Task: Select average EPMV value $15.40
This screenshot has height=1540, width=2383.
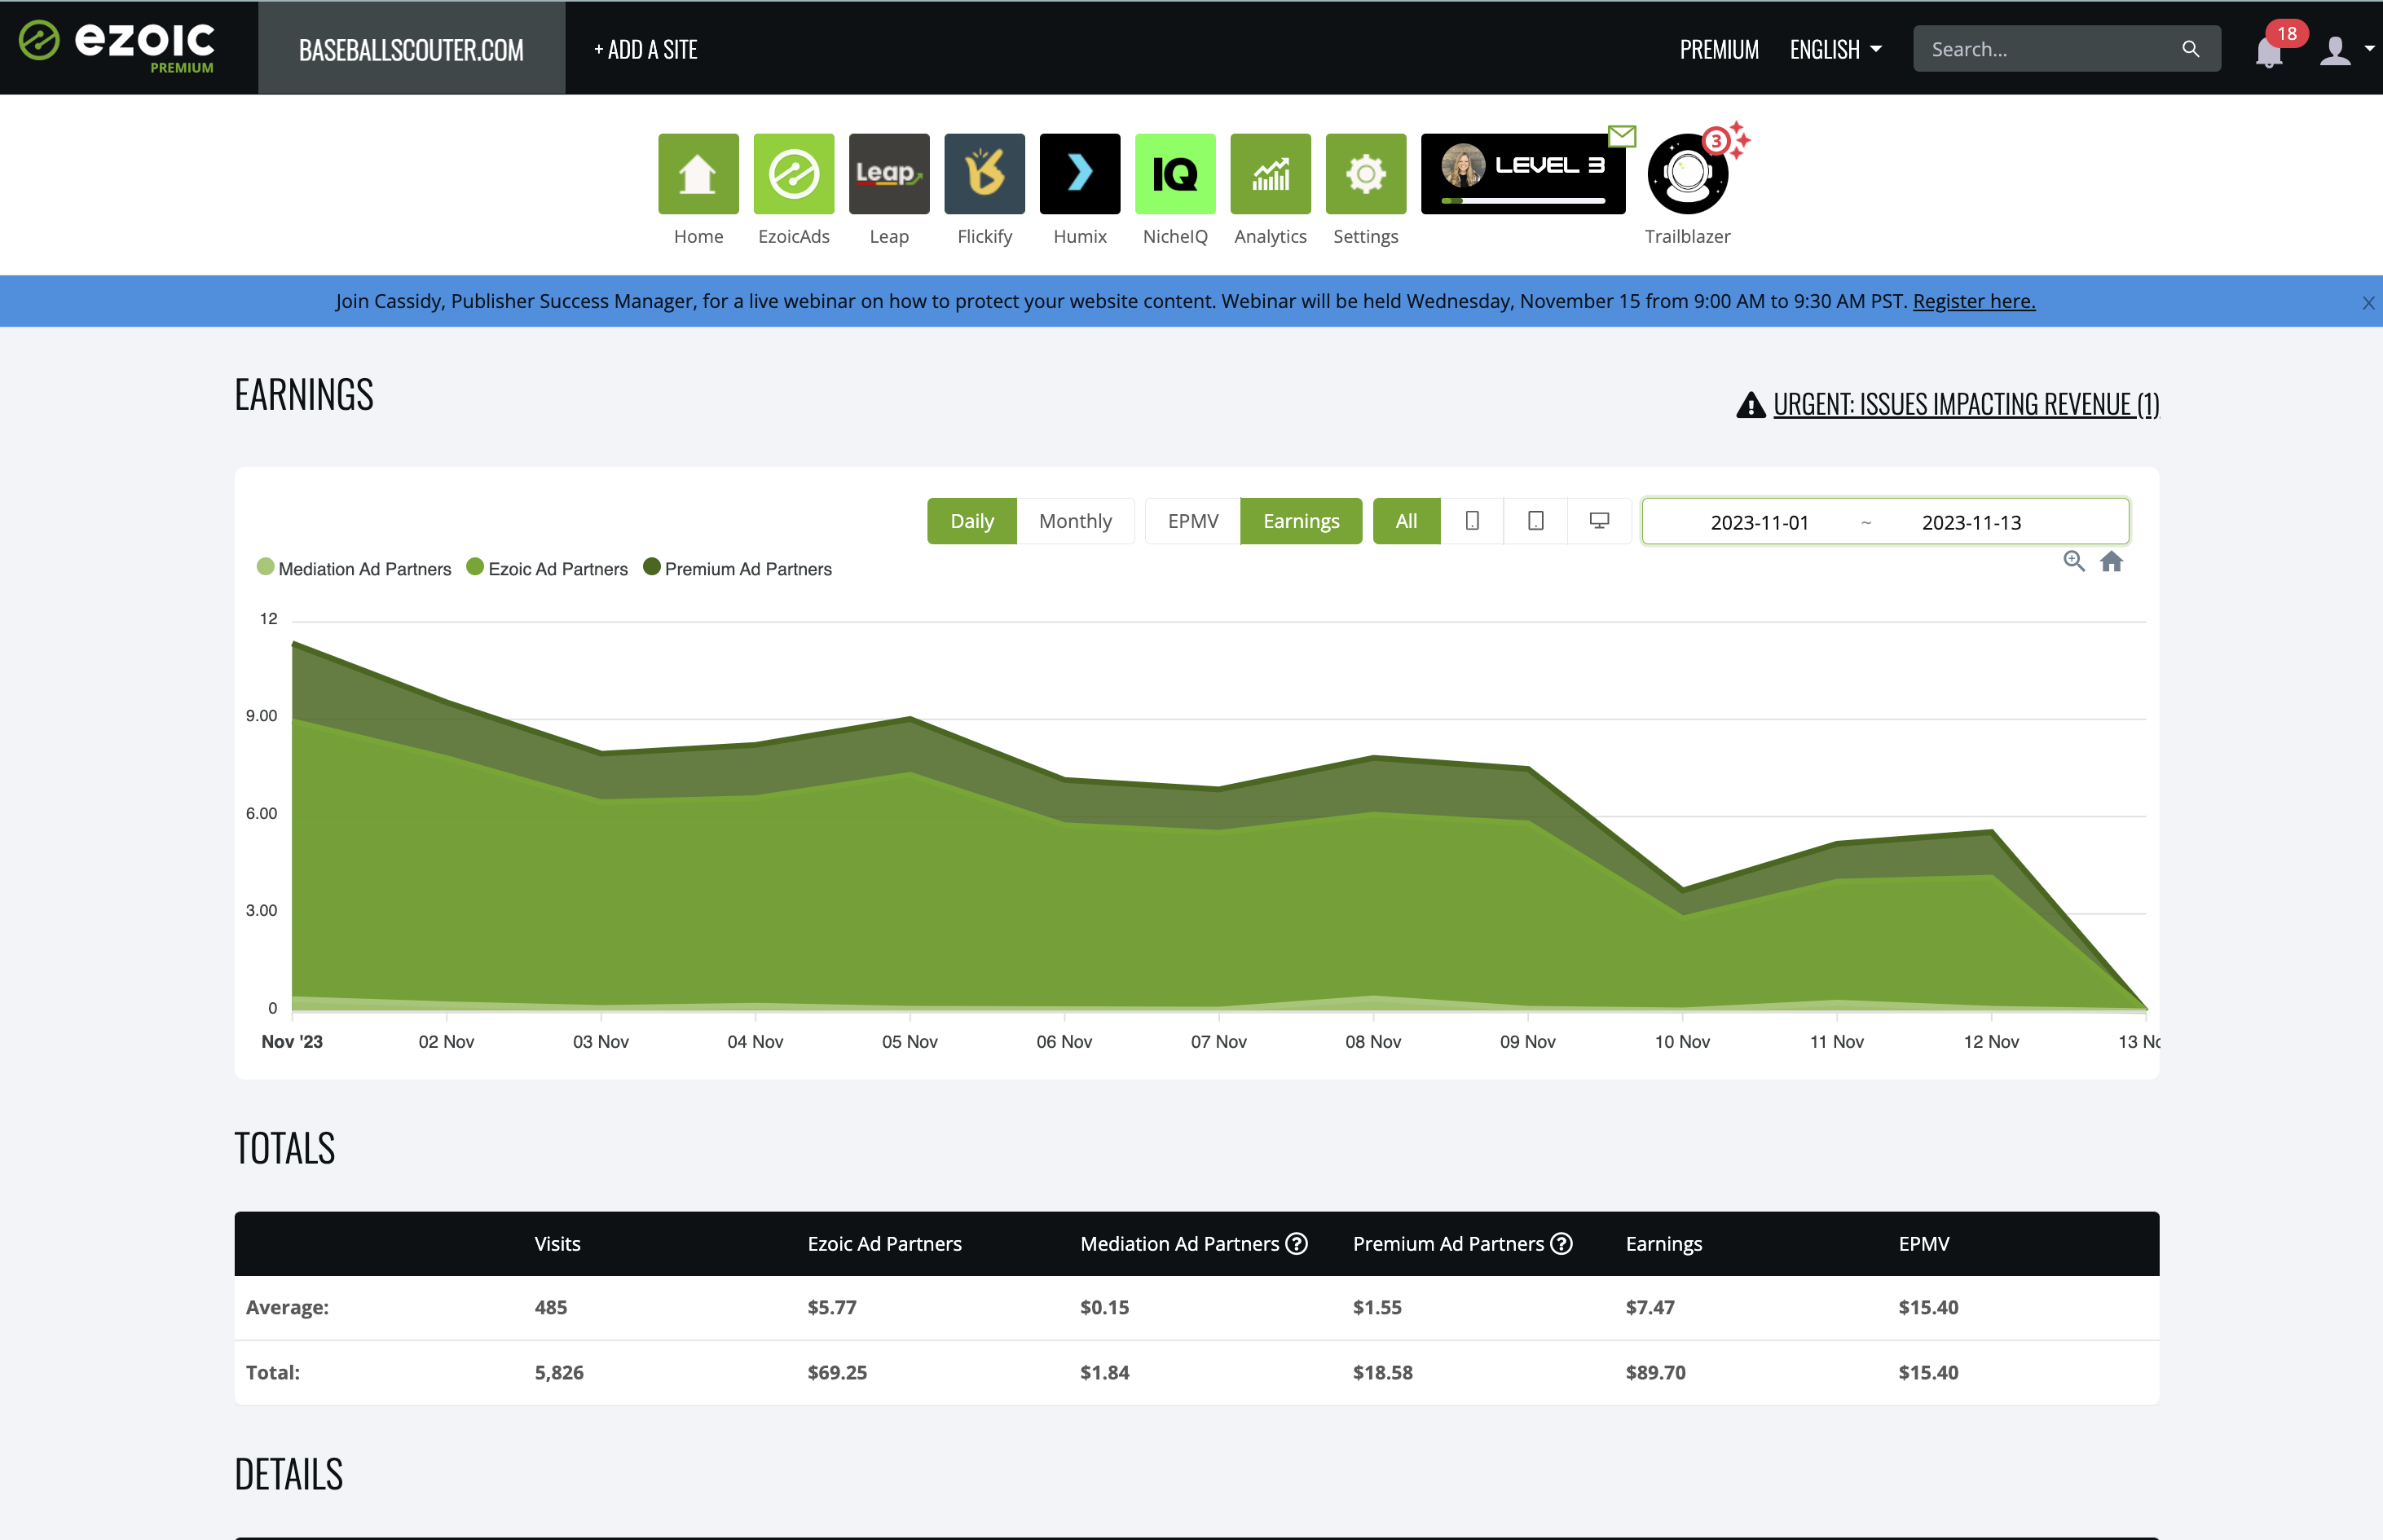Action: click(x=1928, y=1307)
